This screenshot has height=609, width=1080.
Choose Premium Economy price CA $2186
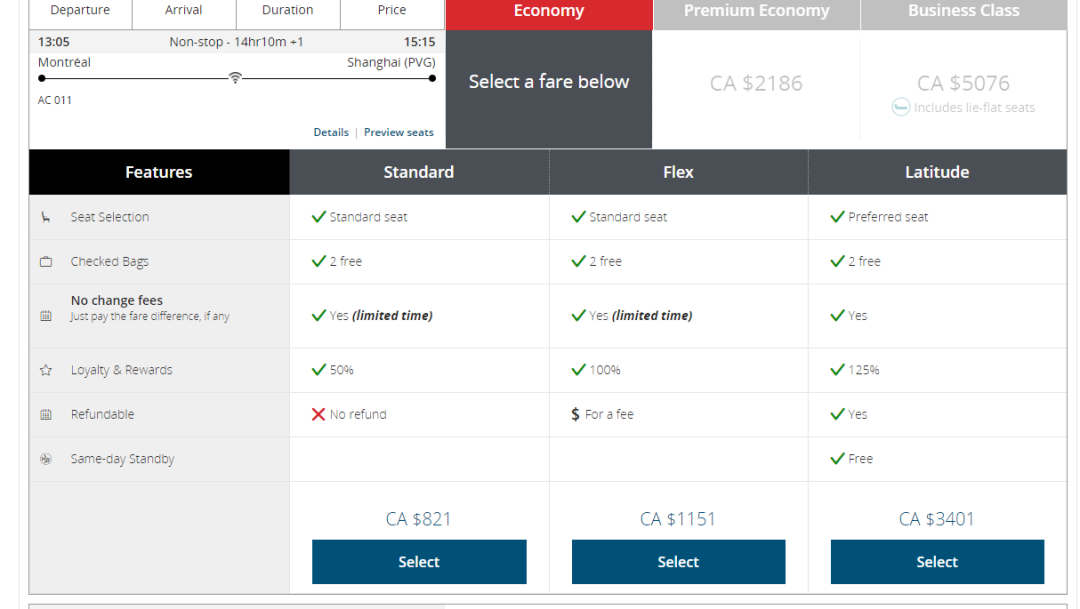click(x=756, y=83)
